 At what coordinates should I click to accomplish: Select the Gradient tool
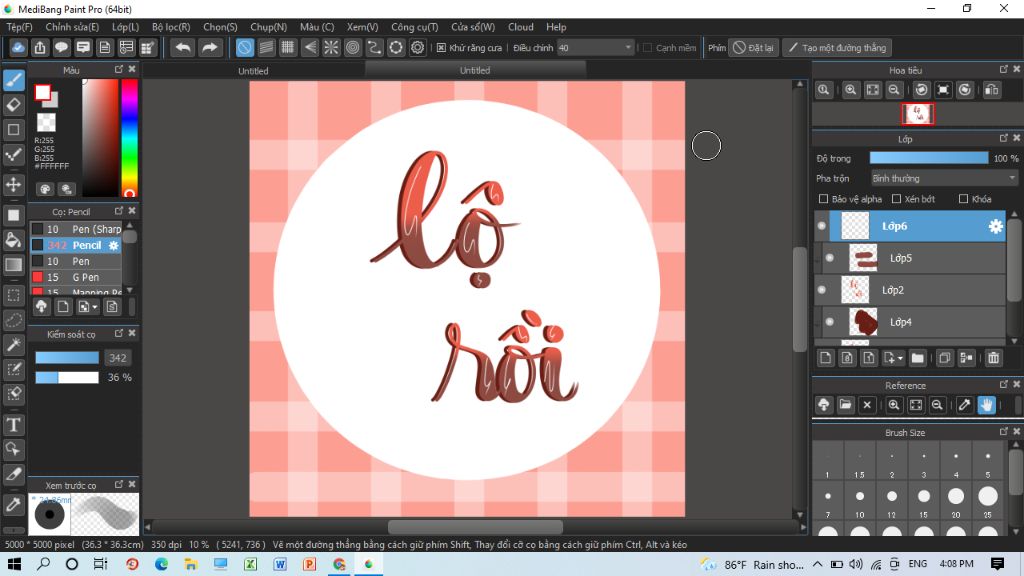[x=14, y=265]
